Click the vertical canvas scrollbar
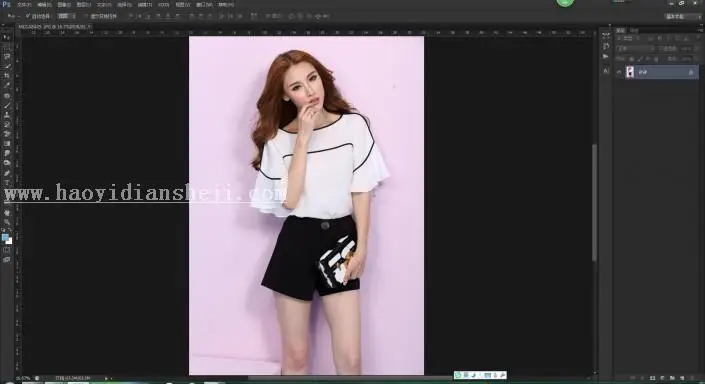This screenshot has width=705, height=384. 595,202
